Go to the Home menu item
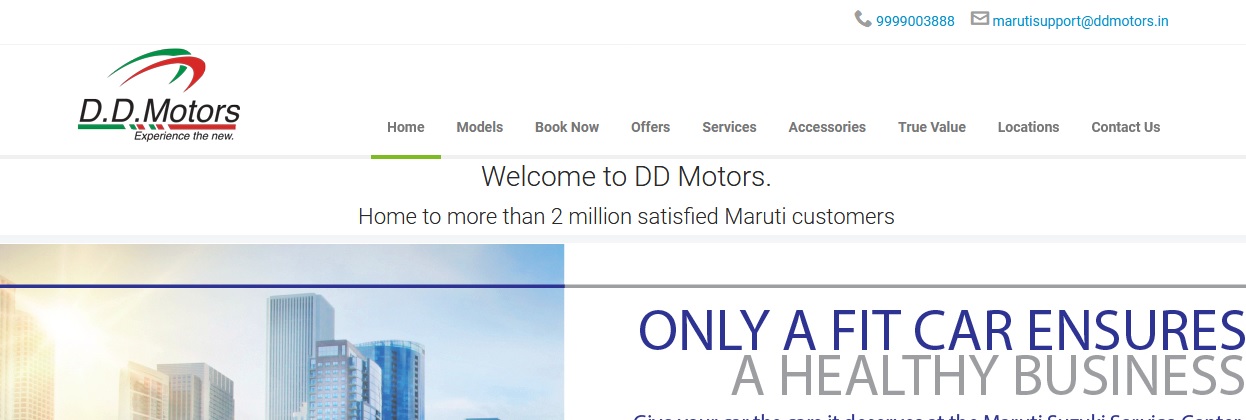This screenshot has height=420, width=1246. click(406, 127)
